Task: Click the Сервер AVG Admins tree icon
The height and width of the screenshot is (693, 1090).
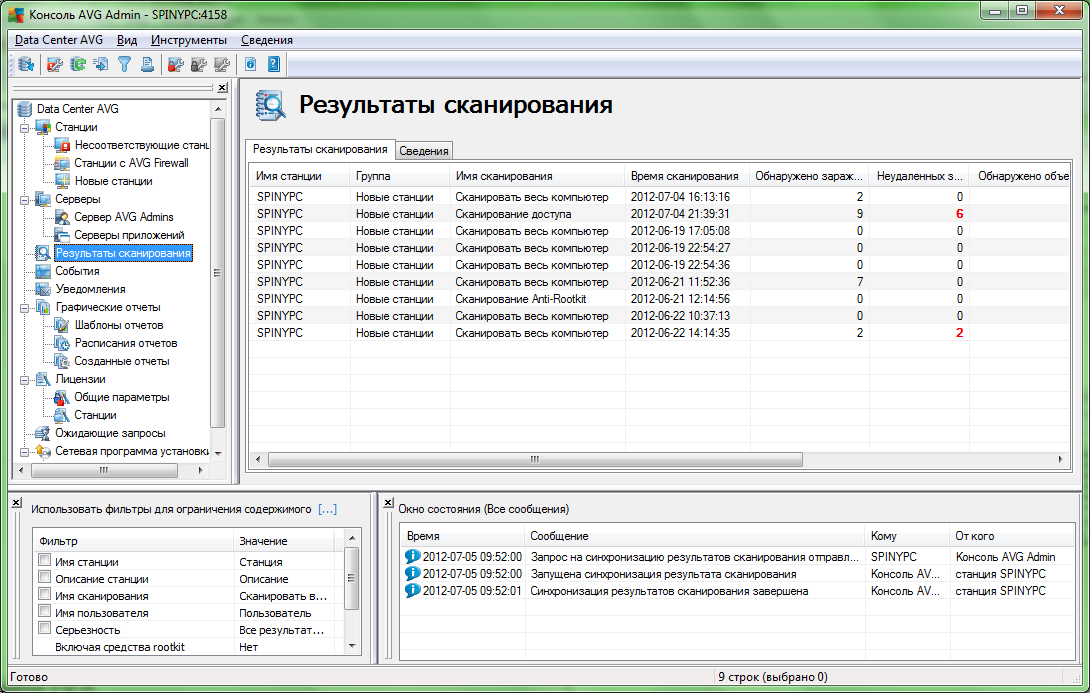Action: click(x=63, y=218)
